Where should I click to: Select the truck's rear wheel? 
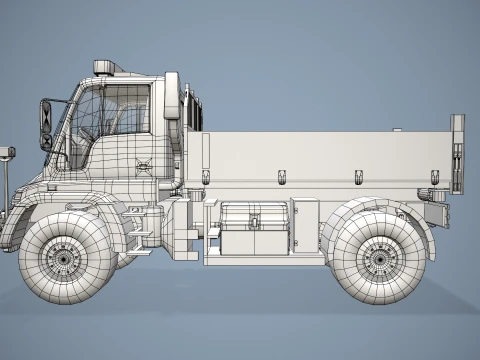(379, 258)
